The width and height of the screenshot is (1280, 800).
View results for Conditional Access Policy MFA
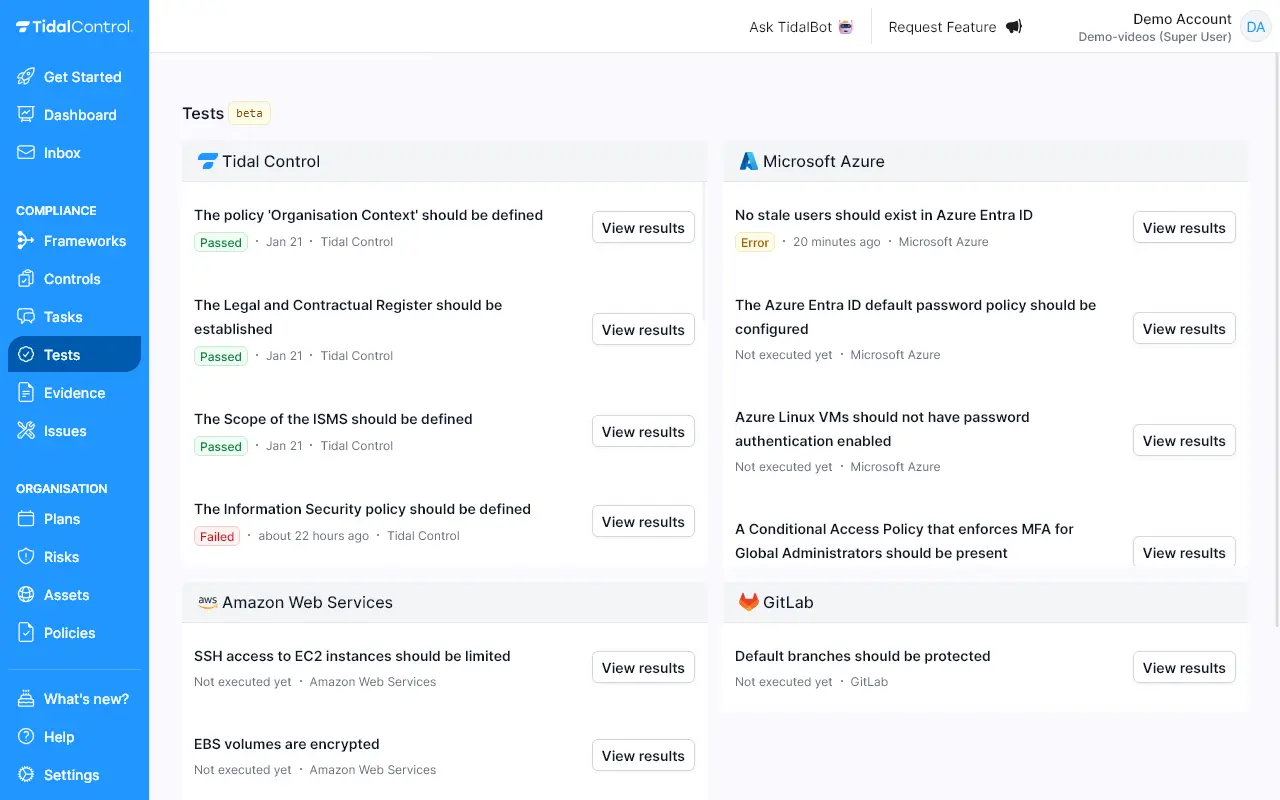1184,552
